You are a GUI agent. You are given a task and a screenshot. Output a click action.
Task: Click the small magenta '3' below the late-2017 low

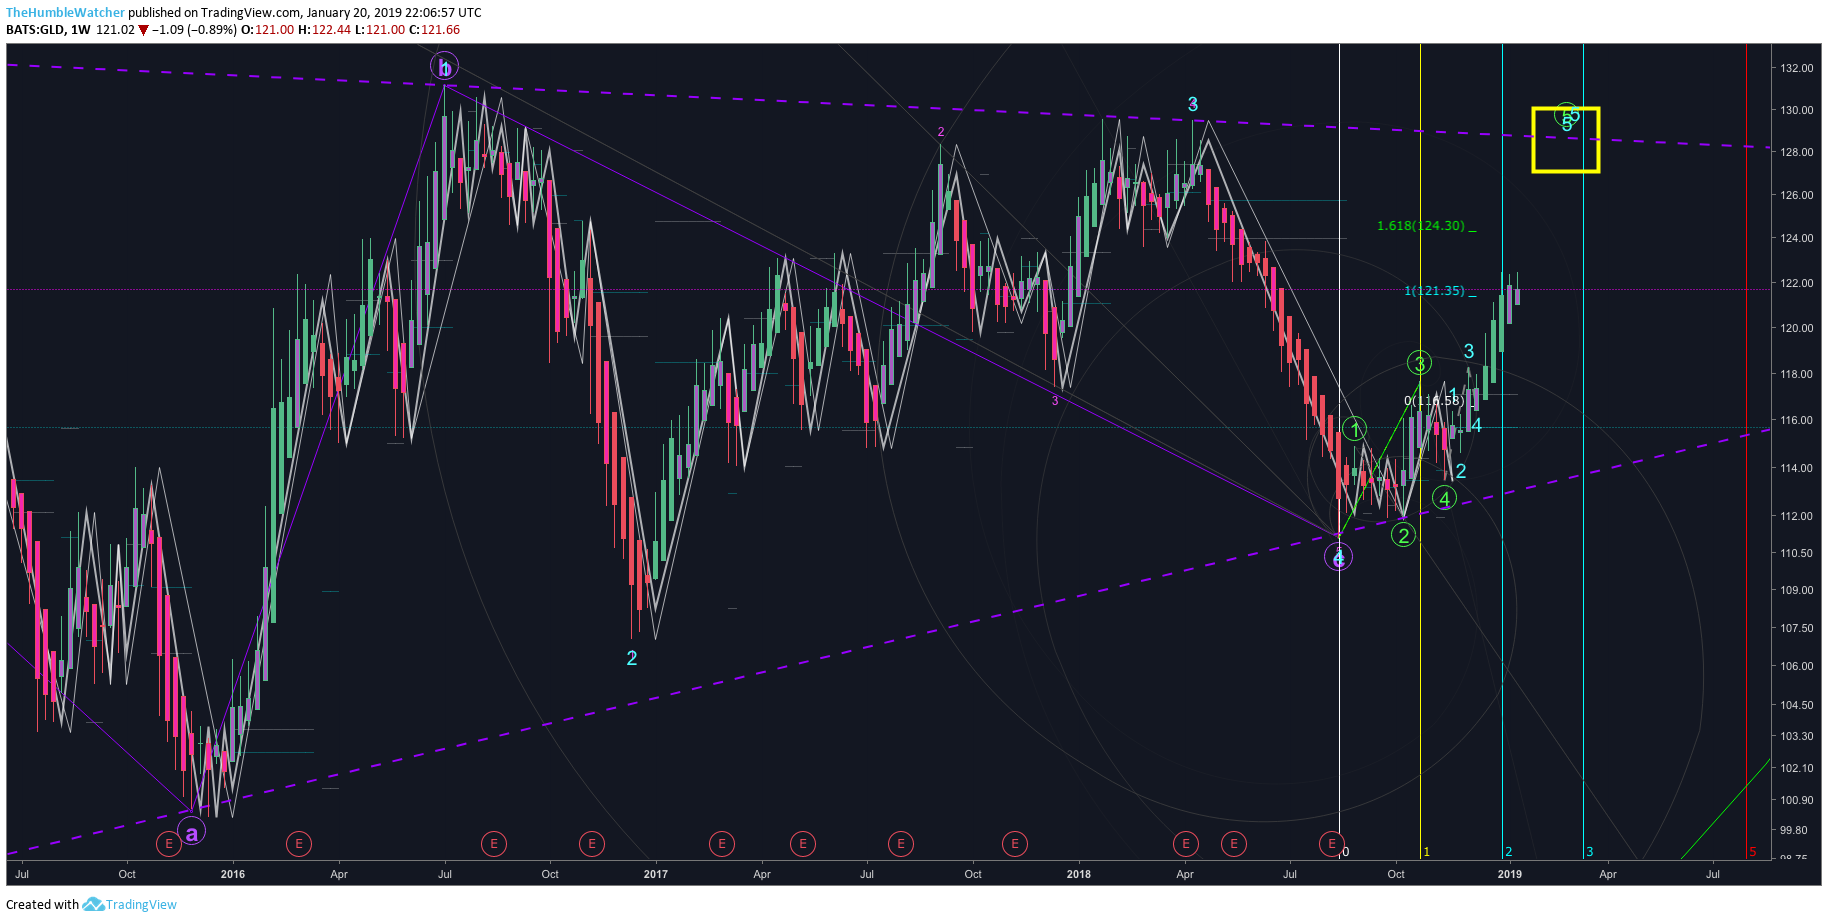click(1055, 401)
